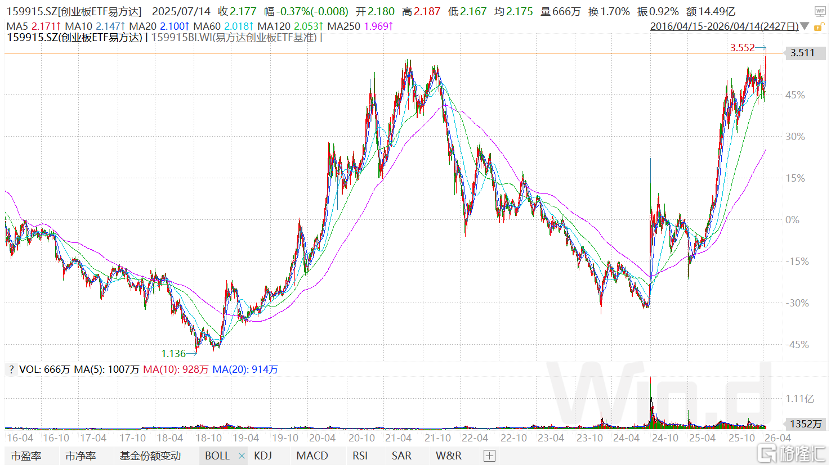
Task: Click the 3.552 high price marker
Action: [x=742, y=48]
